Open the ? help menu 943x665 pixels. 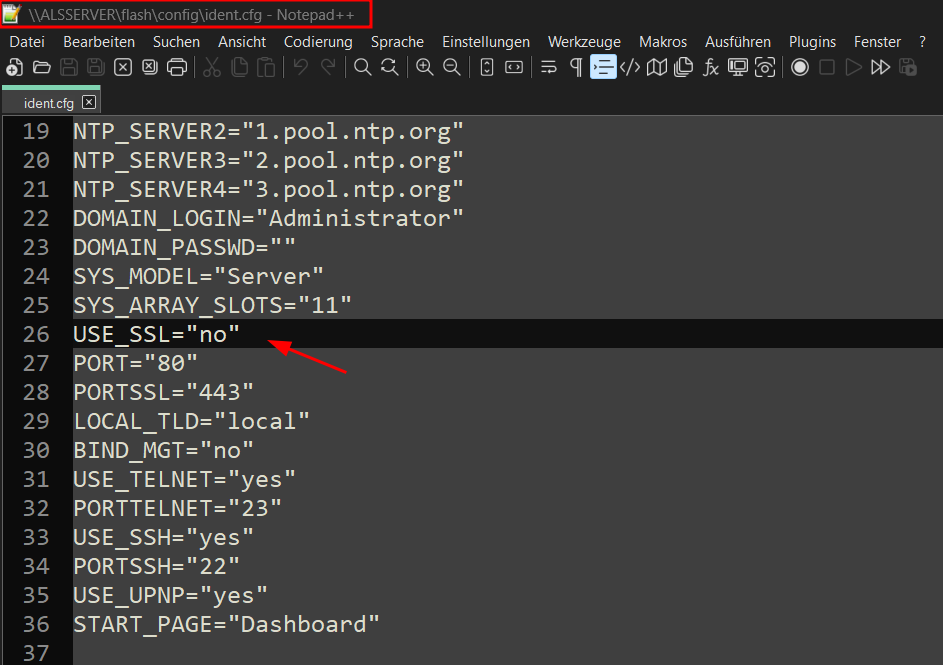pyautogui.click(x=923, y=42)
